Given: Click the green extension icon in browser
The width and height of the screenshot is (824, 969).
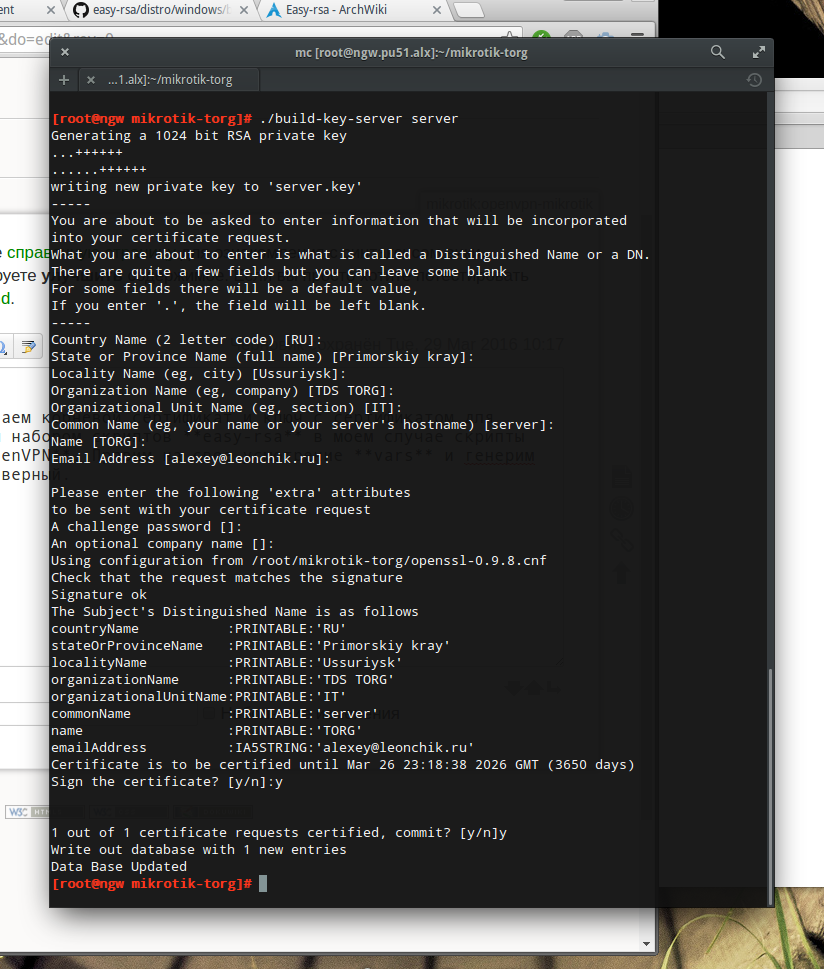Looking at the screenshot, I should tap(542, 36).
